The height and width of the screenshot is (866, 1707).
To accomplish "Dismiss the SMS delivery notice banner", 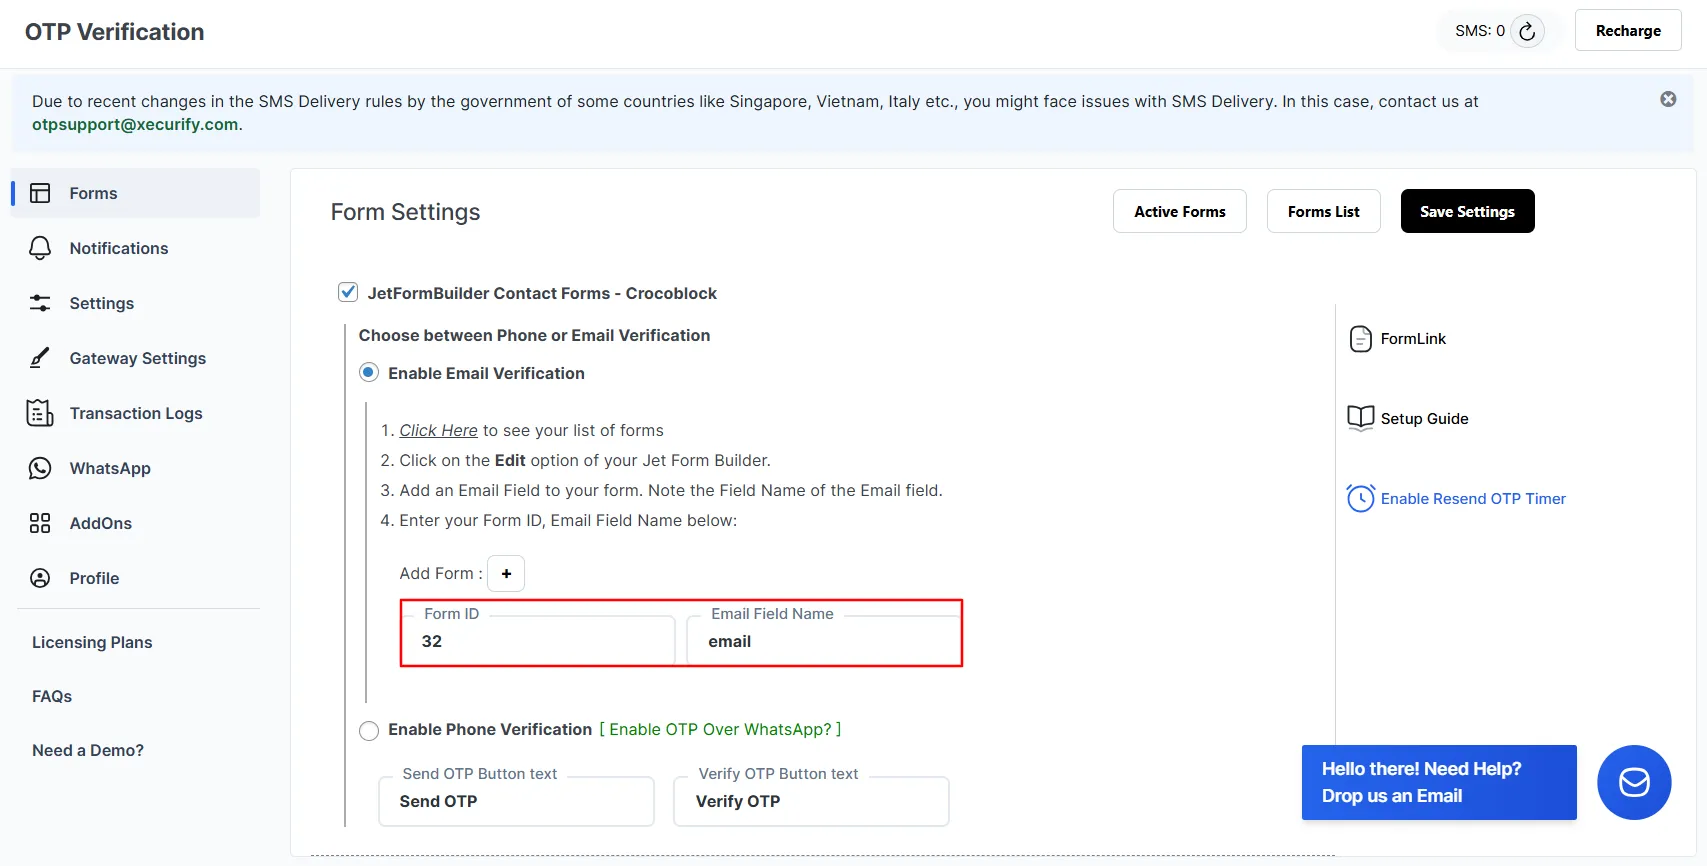I will point(1668,99).
